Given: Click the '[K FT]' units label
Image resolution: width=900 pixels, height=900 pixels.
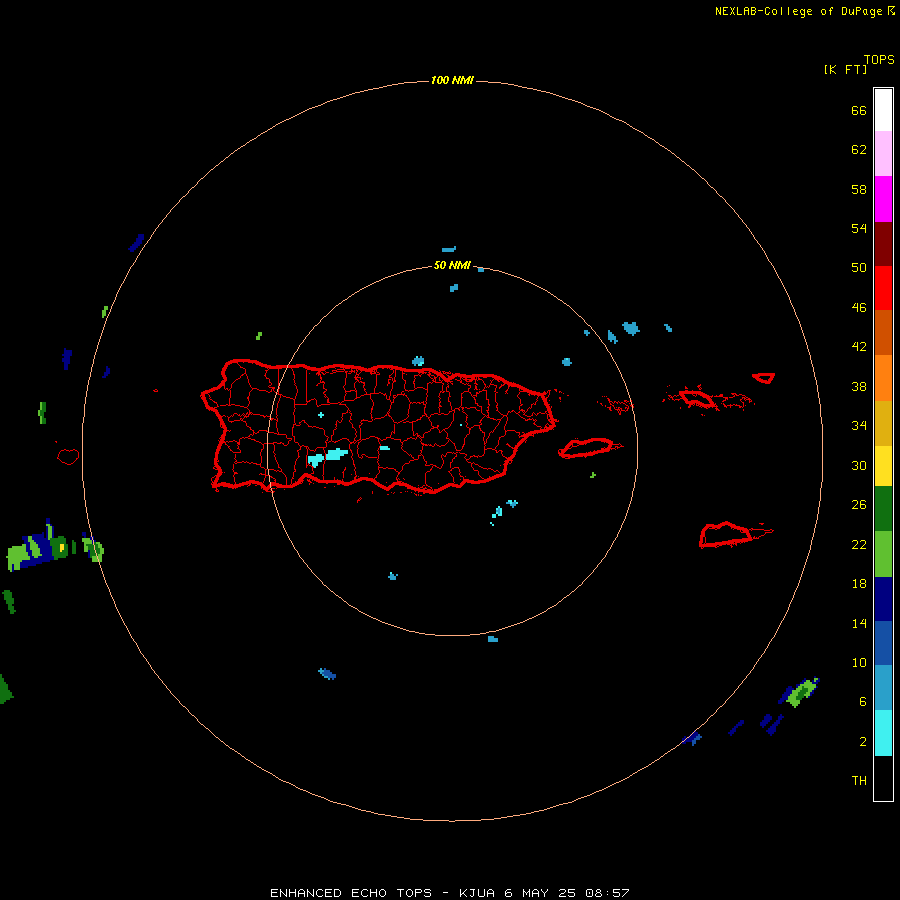Looking at the screenshot, I should 845,69.
